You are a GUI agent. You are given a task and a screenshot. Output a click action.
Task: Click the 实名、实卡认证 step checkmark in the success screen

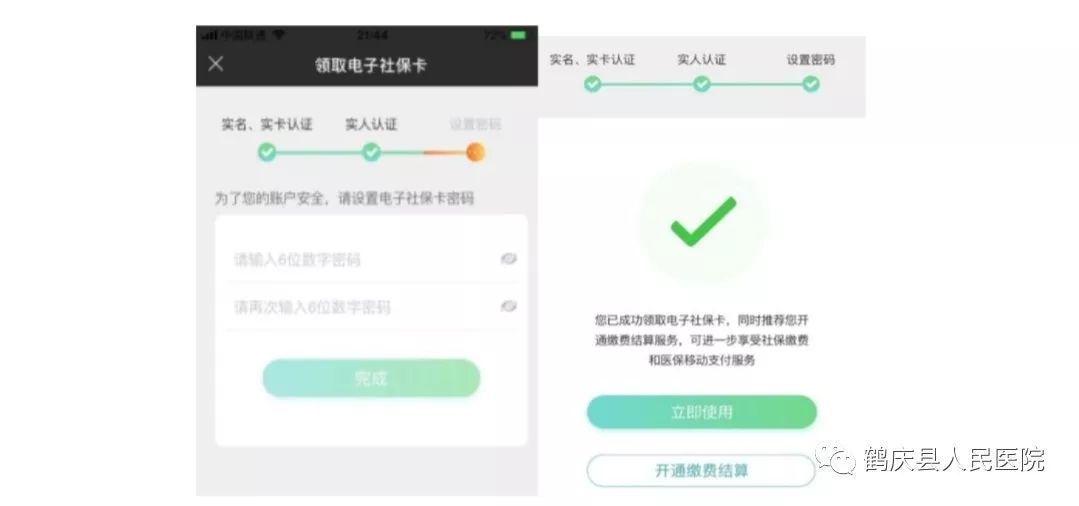[592, 84]
